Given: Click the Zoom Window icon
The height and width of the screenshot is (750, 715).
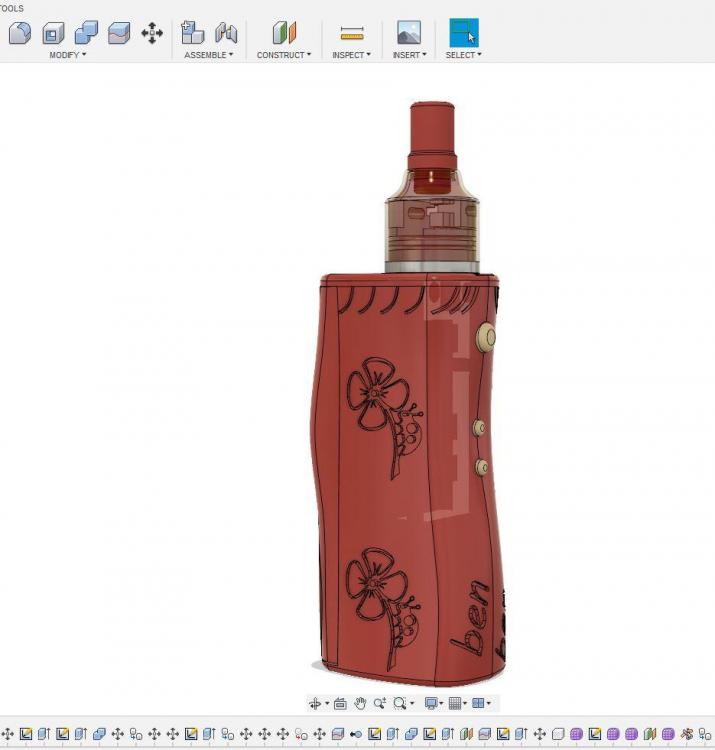Looking at the screenshot, I should tap(399, 703).
